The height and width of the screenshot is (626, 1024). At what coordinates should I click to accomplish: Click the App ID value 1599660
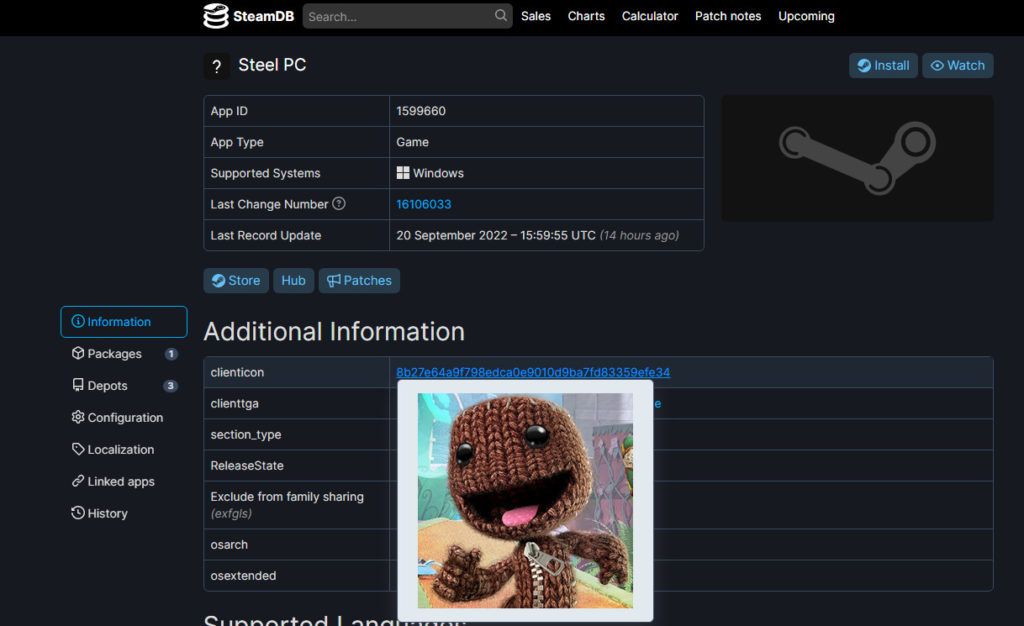click(x=421, y=111)
